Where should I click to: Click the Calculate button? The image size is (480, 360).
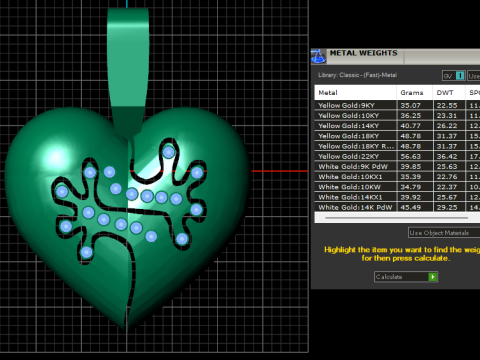pos(406,277)
